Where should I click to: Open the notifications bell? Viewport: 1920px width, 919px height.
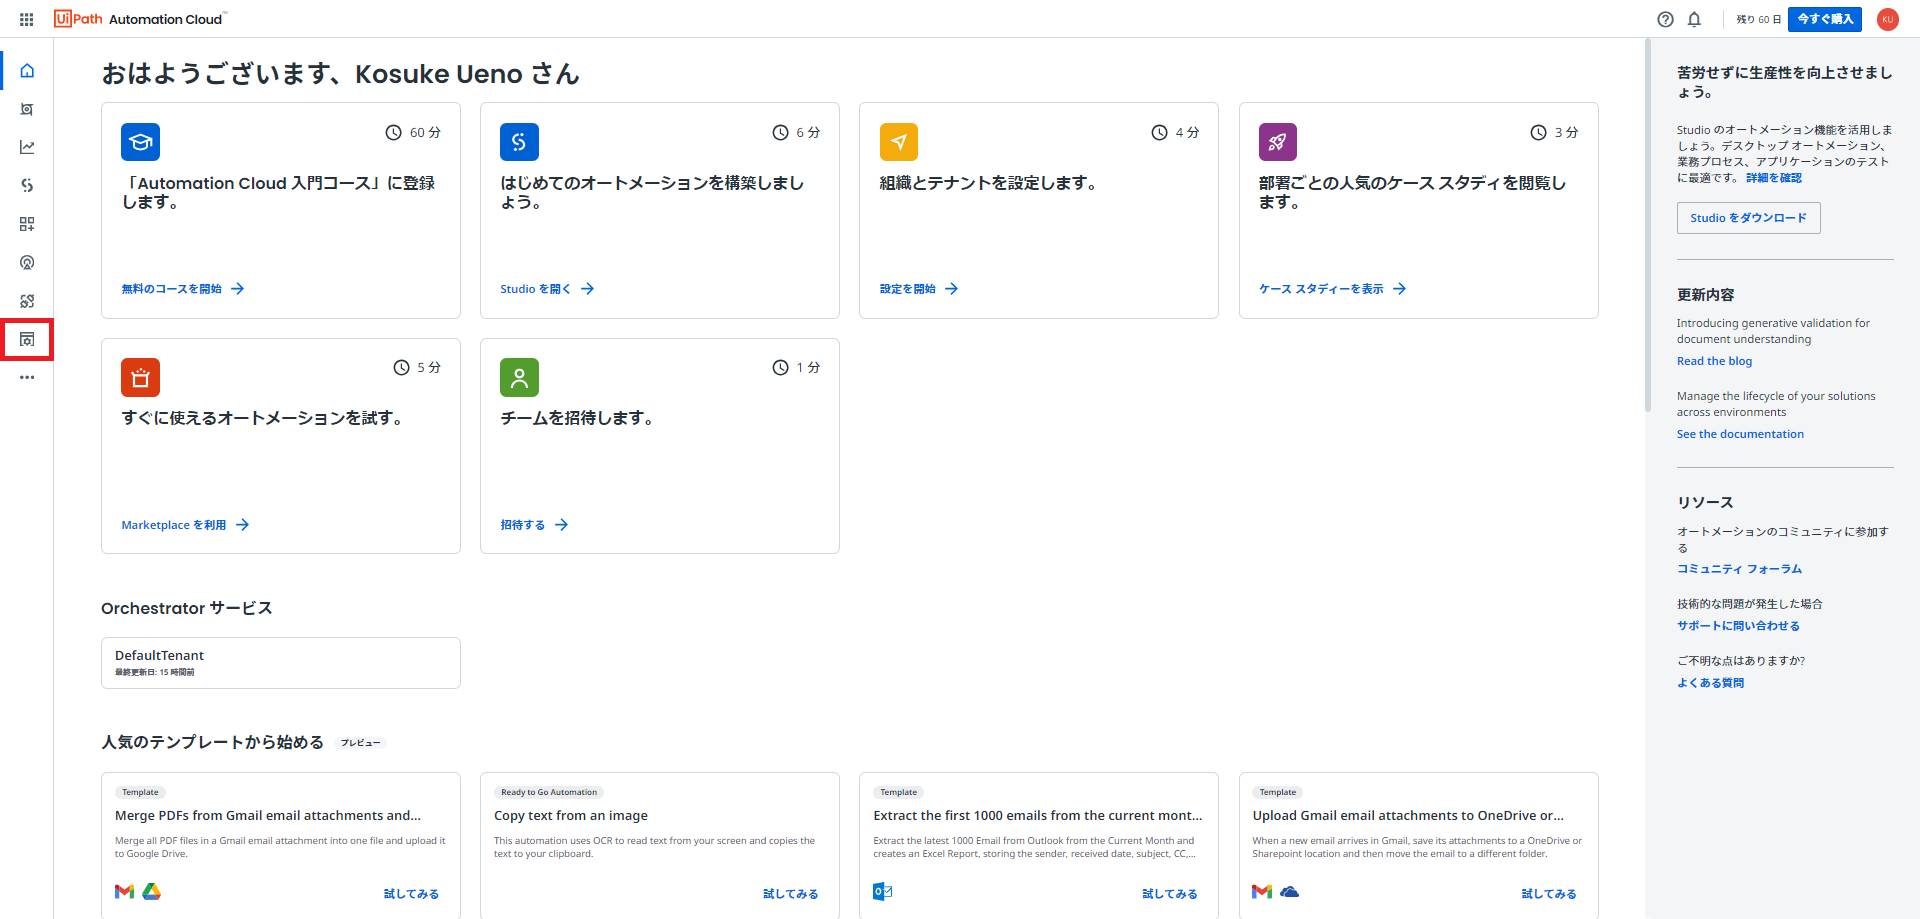point(1694,19)
